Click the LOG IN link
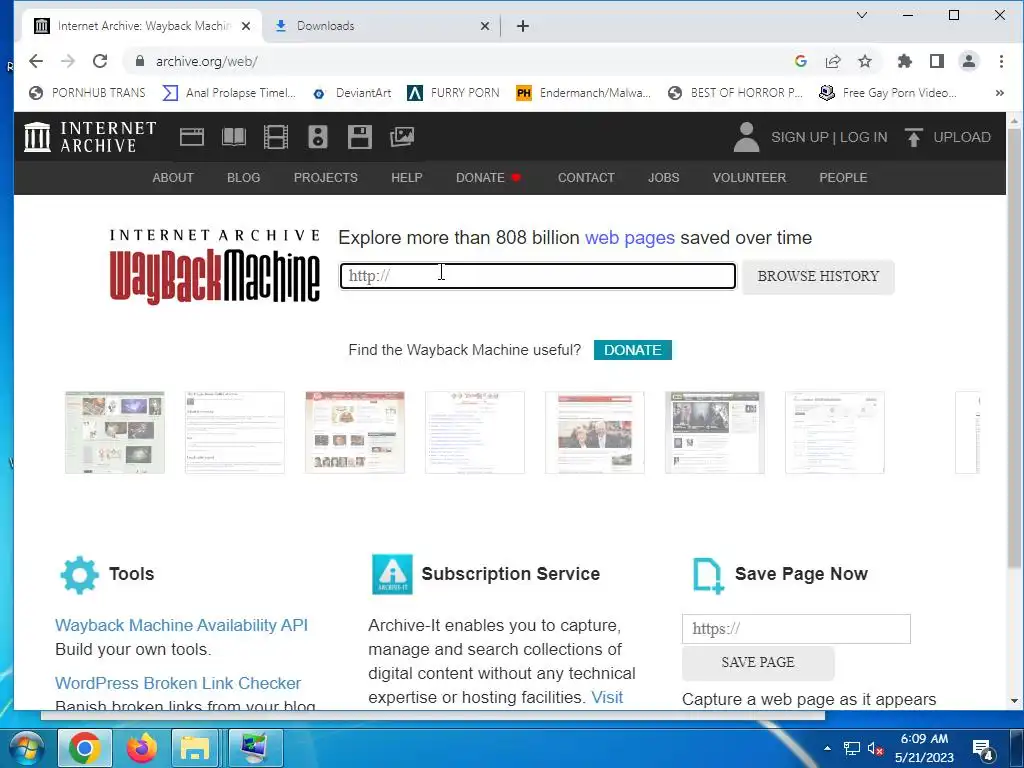Viewport: 1024px width, 768px height. (863, 137)
